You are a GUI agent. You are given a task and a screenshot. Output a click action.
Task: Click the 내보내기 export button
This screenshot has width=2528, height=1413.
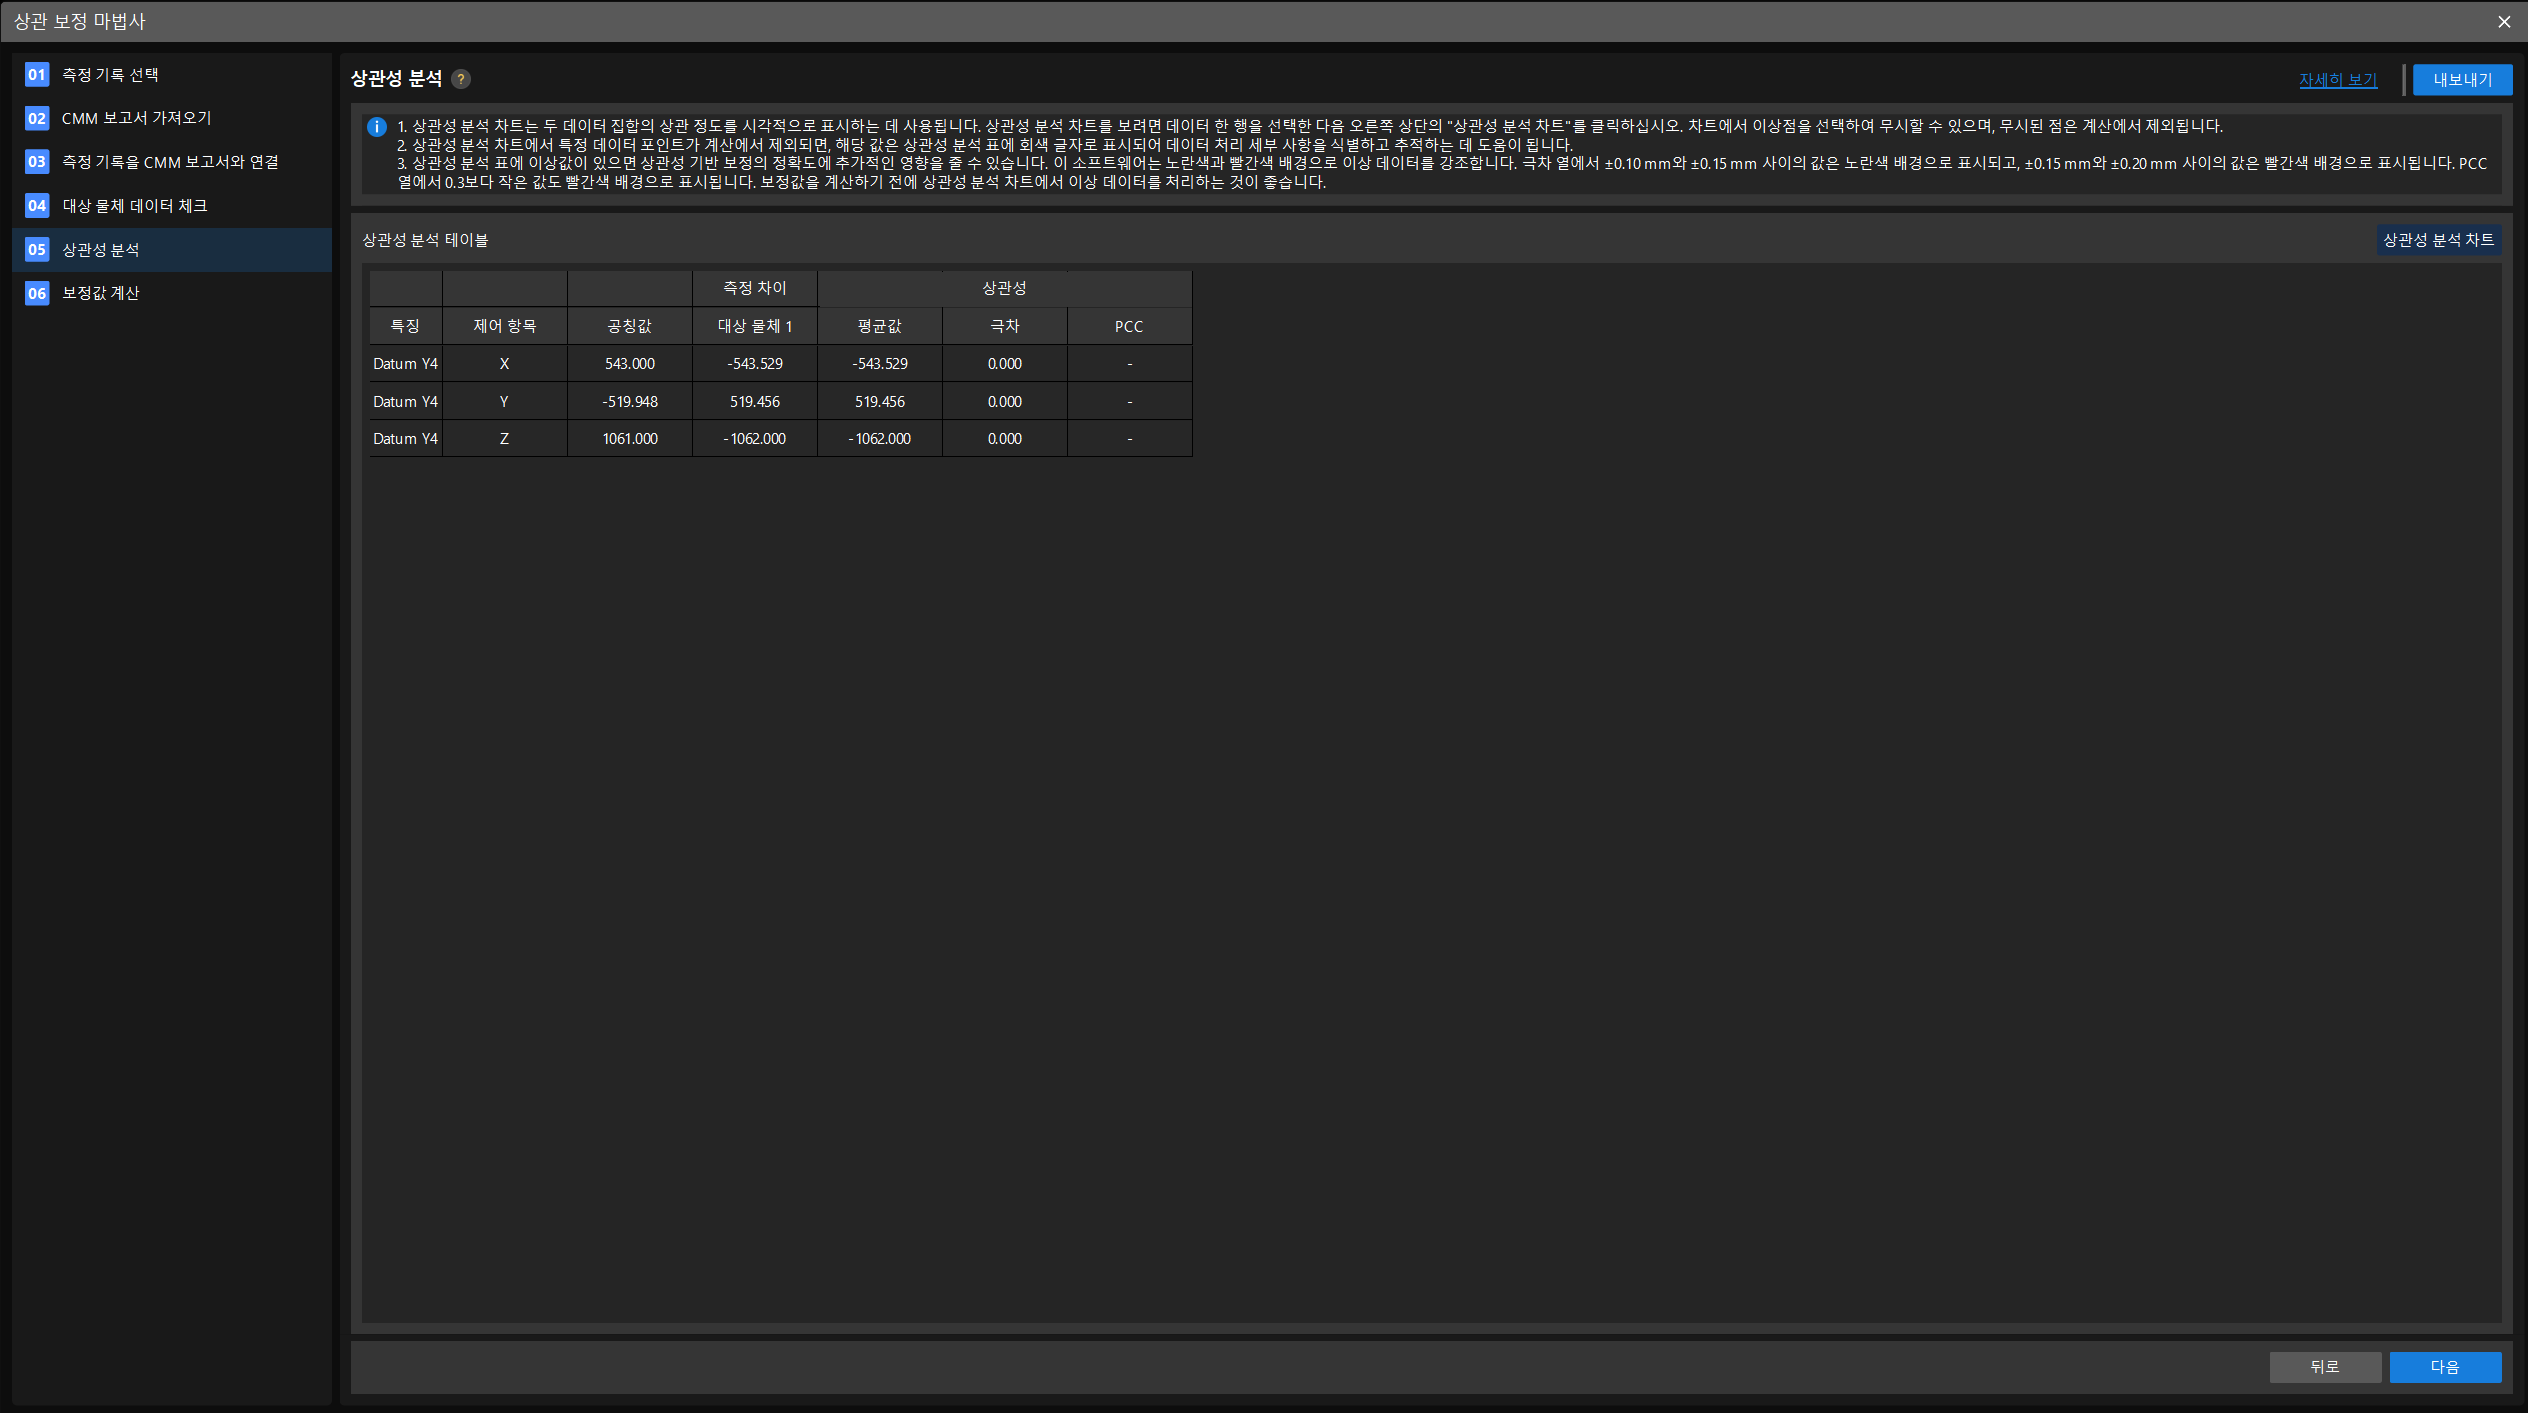click(2462, 80)
